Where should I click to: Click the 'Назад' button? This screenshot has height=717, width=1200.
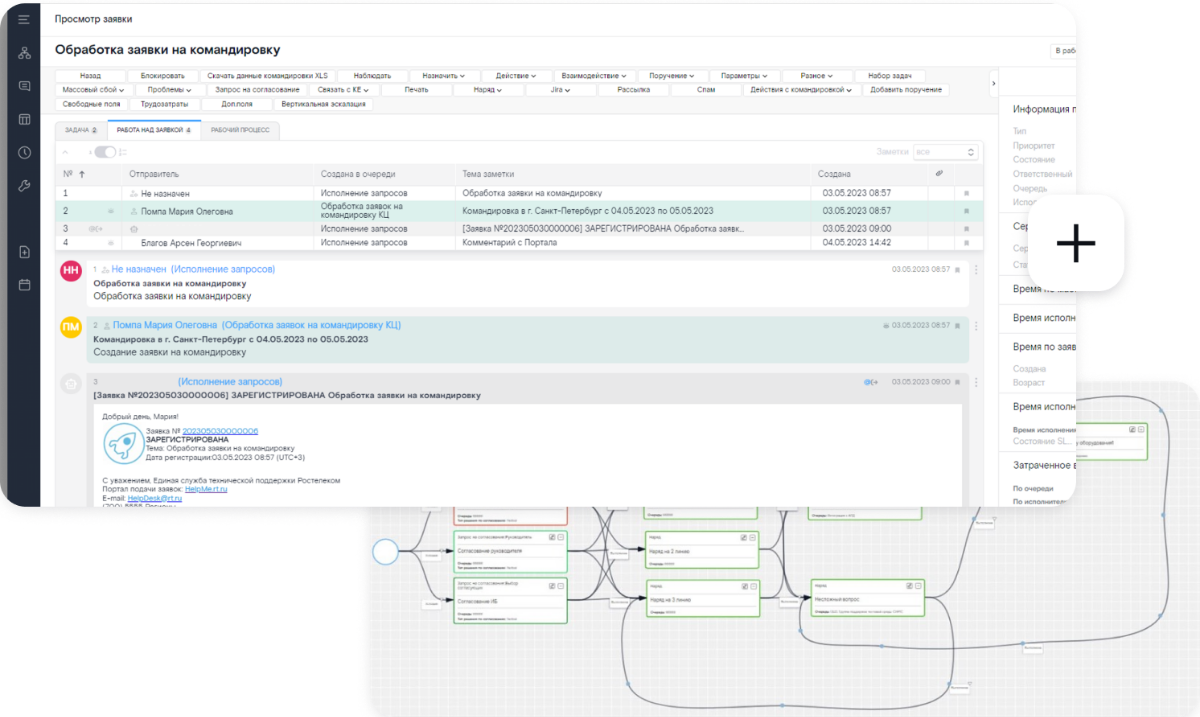pyautogui.click(x=91, y=76)
